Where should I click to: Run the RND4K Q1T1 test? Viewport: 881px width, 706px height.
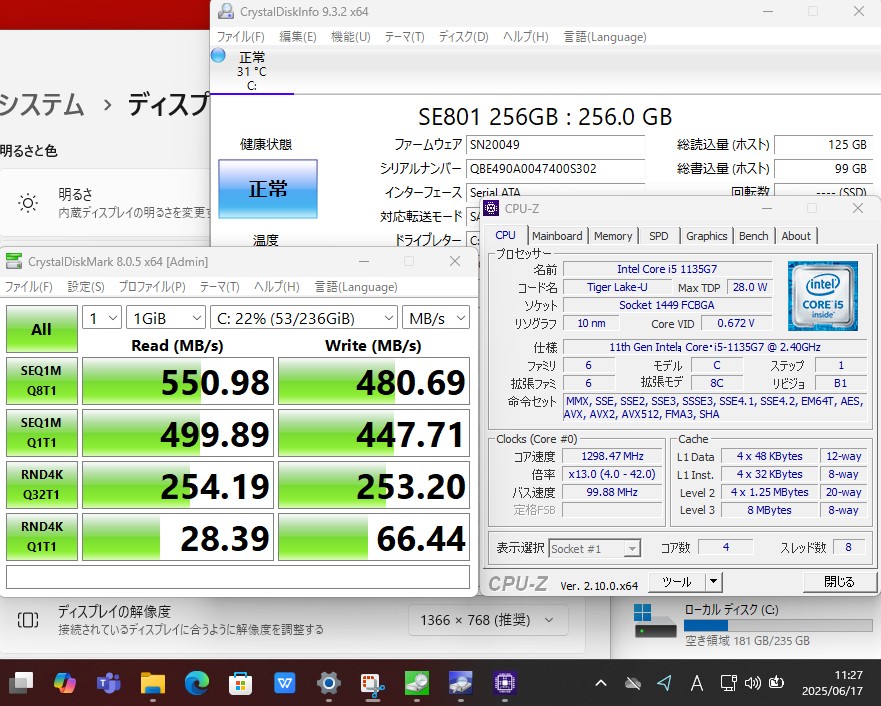(x=42, y=536)
